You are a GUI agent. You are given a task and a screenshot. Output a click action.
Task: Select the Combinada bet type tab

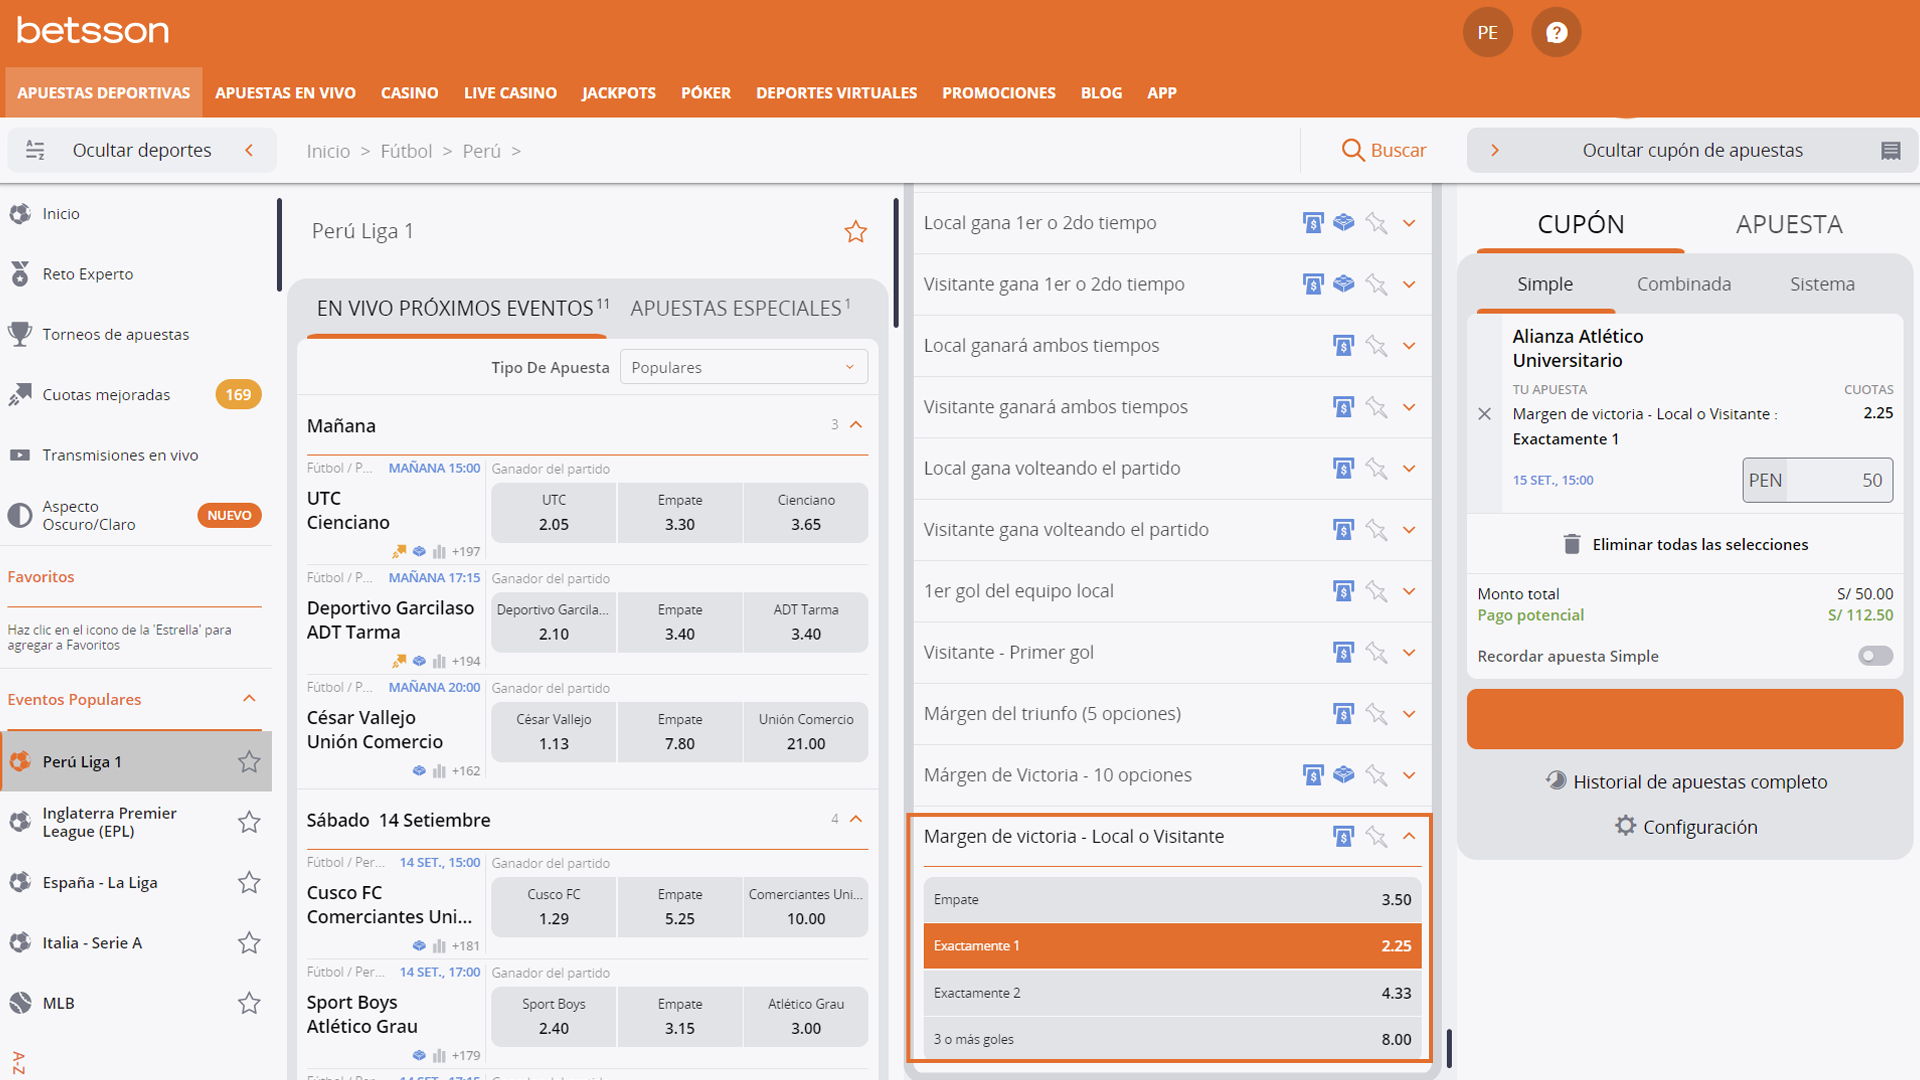coord(1683,284)
